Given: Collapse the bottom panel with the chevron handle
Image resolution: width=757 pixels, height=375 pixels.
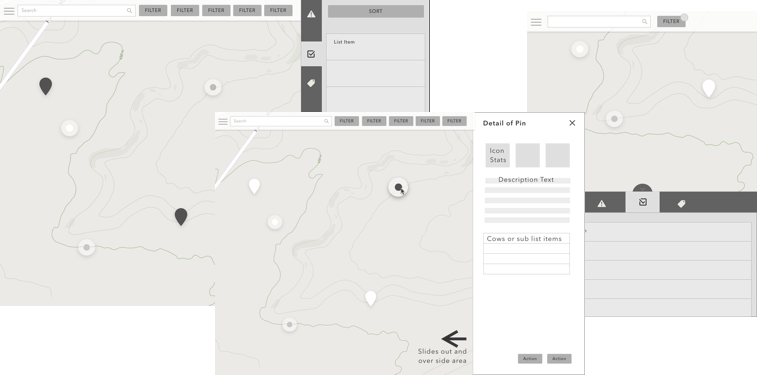Looking at the screenshot, I should coord(643,189).
